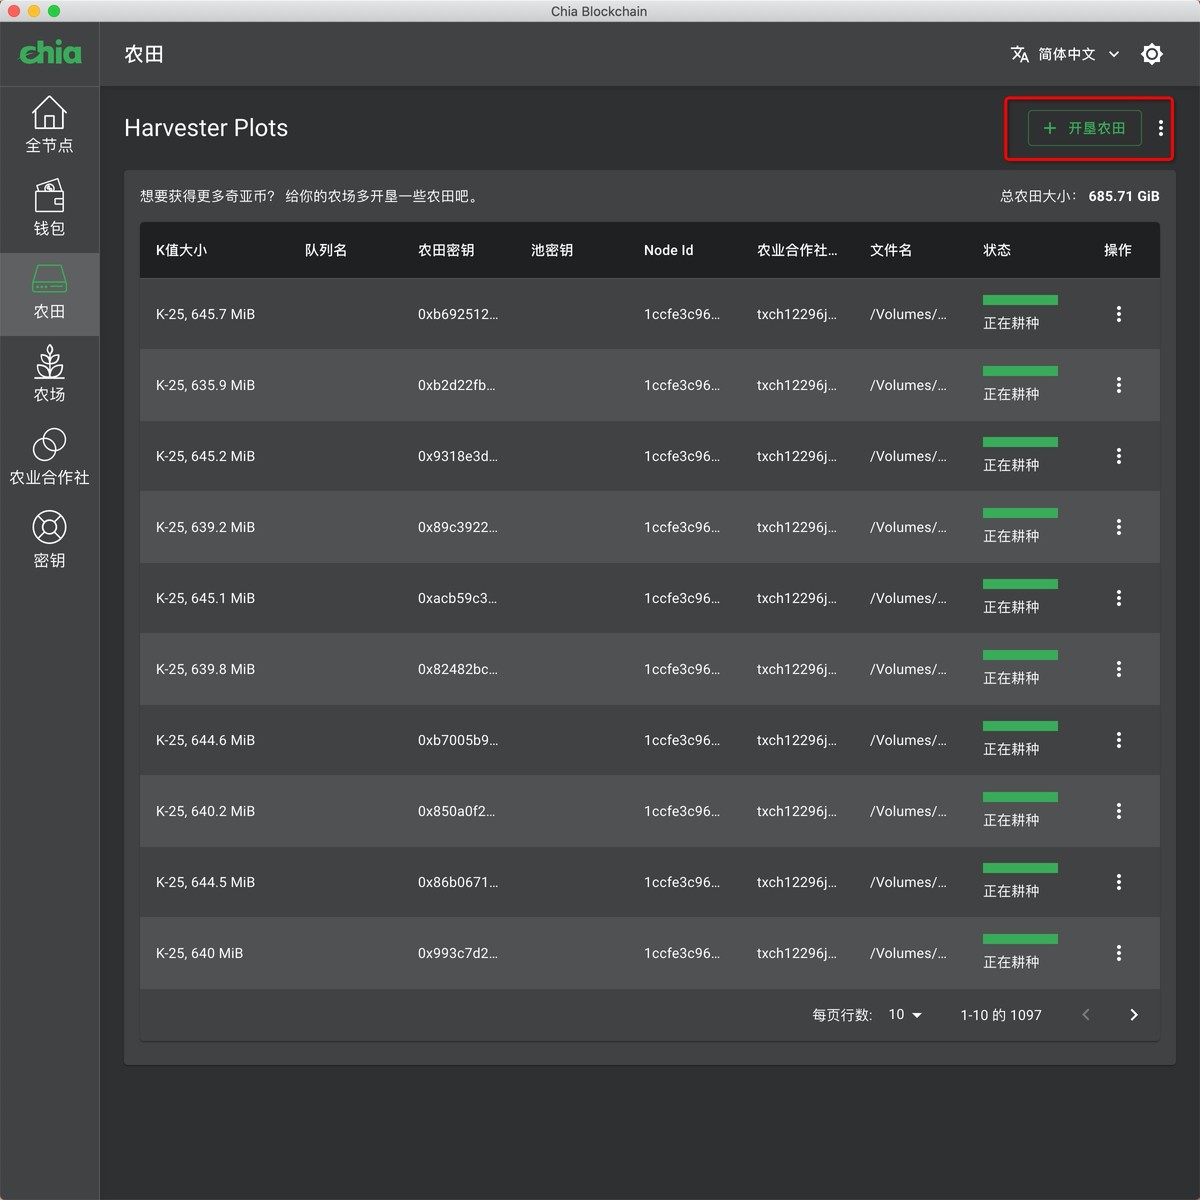Viewport: 1200px width, 1200px height.
Task: Open actions menu for K-25, 640 MiB plot
Action: (x=1118, y=953)
